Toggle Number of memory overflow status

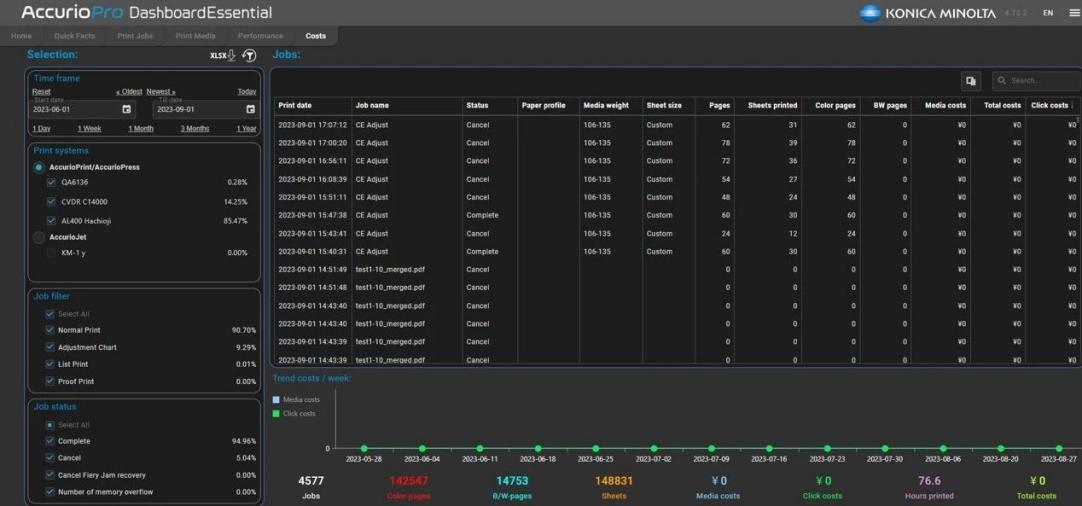pyautogui.click(x=50, y=492)
